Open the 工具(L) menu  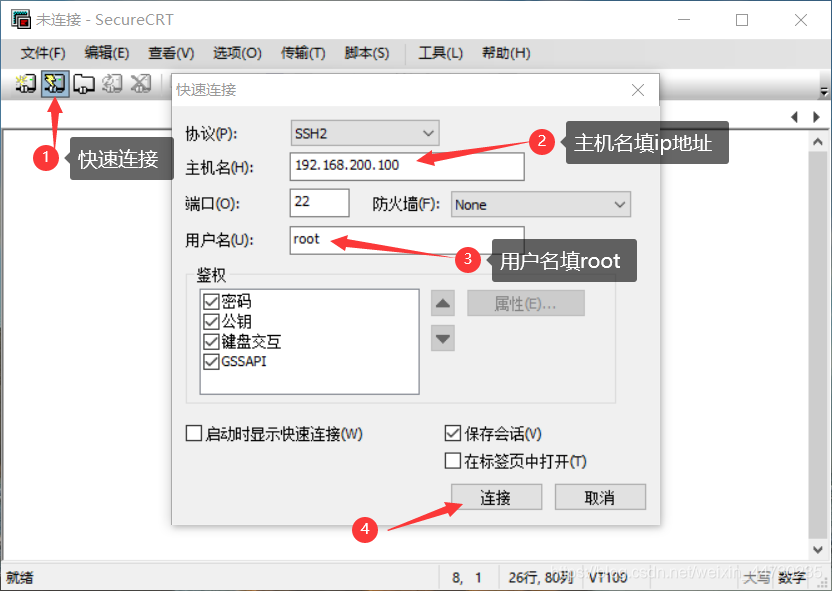pos(440,53)
